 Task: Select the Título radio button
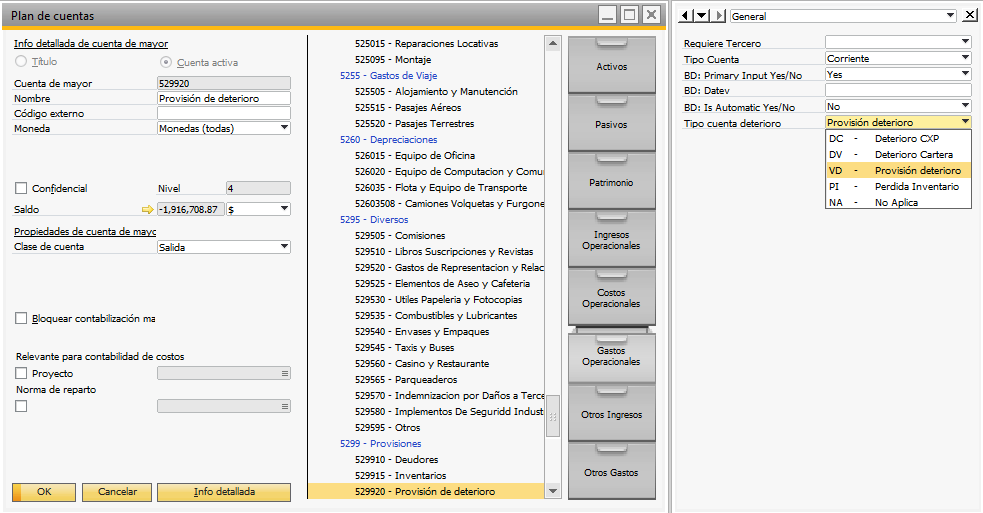[21, 62]
